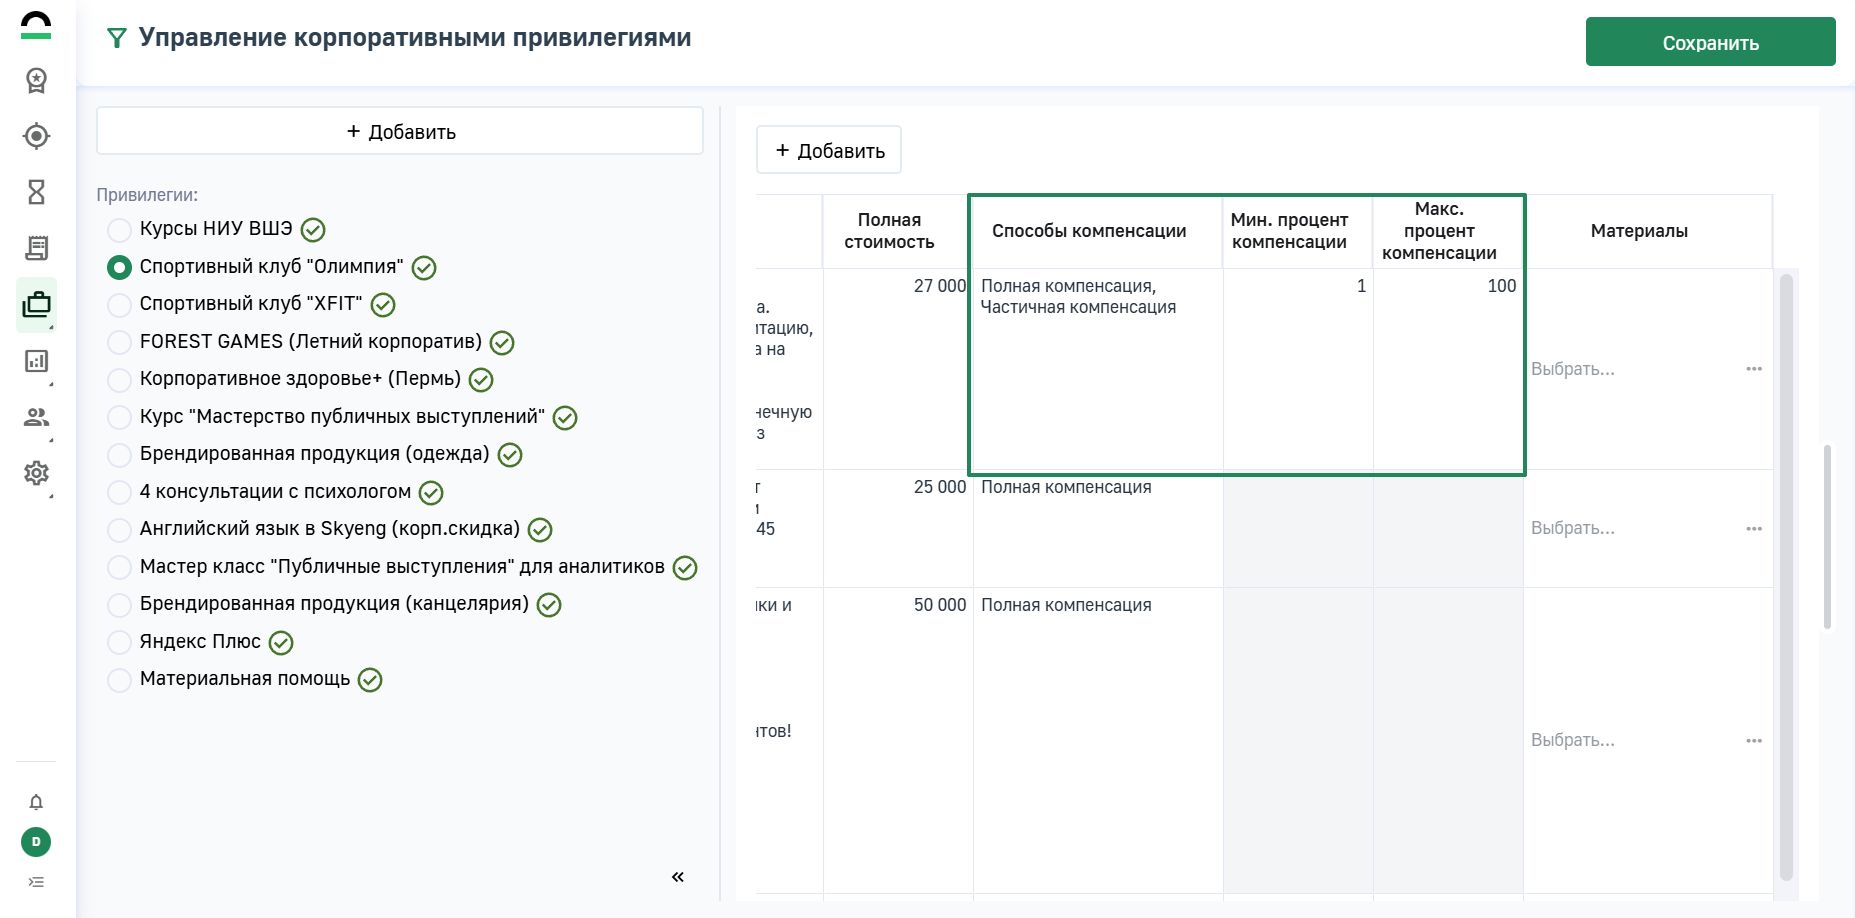1855x918 pixels.
Task: Click the award badge icon in sidebar
Action: 36,80
